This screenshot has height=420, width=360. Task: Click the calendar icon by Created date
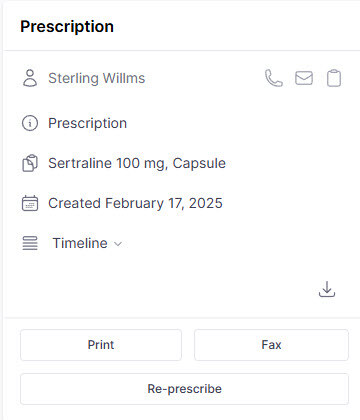(30, 203)
